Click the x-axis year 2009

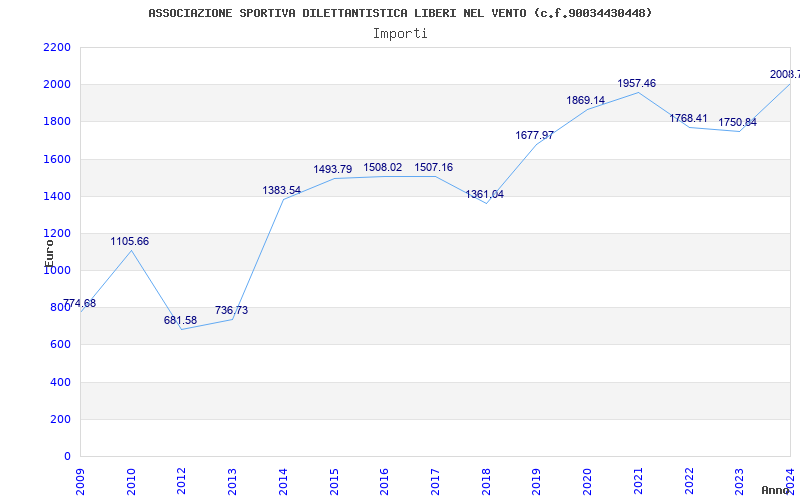point(80,481)
